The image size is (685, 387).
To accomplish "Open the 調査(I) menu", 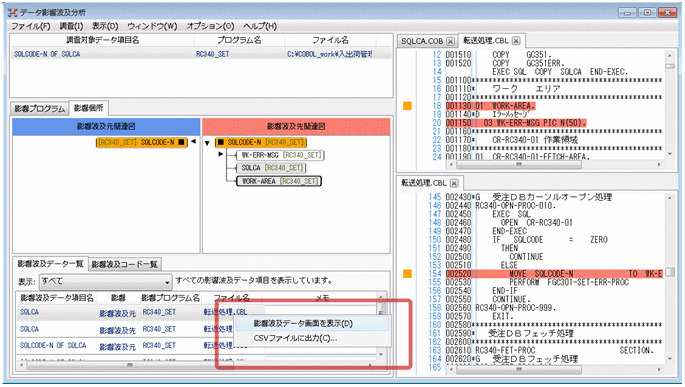I will point(71,26).
